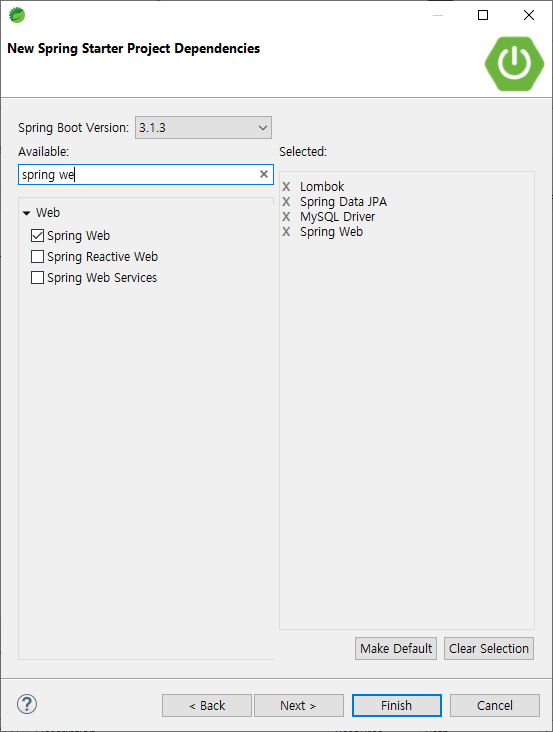This screenshot has height=732, width=553.
Task: Close the dialog window
Action: coord(529,15)
